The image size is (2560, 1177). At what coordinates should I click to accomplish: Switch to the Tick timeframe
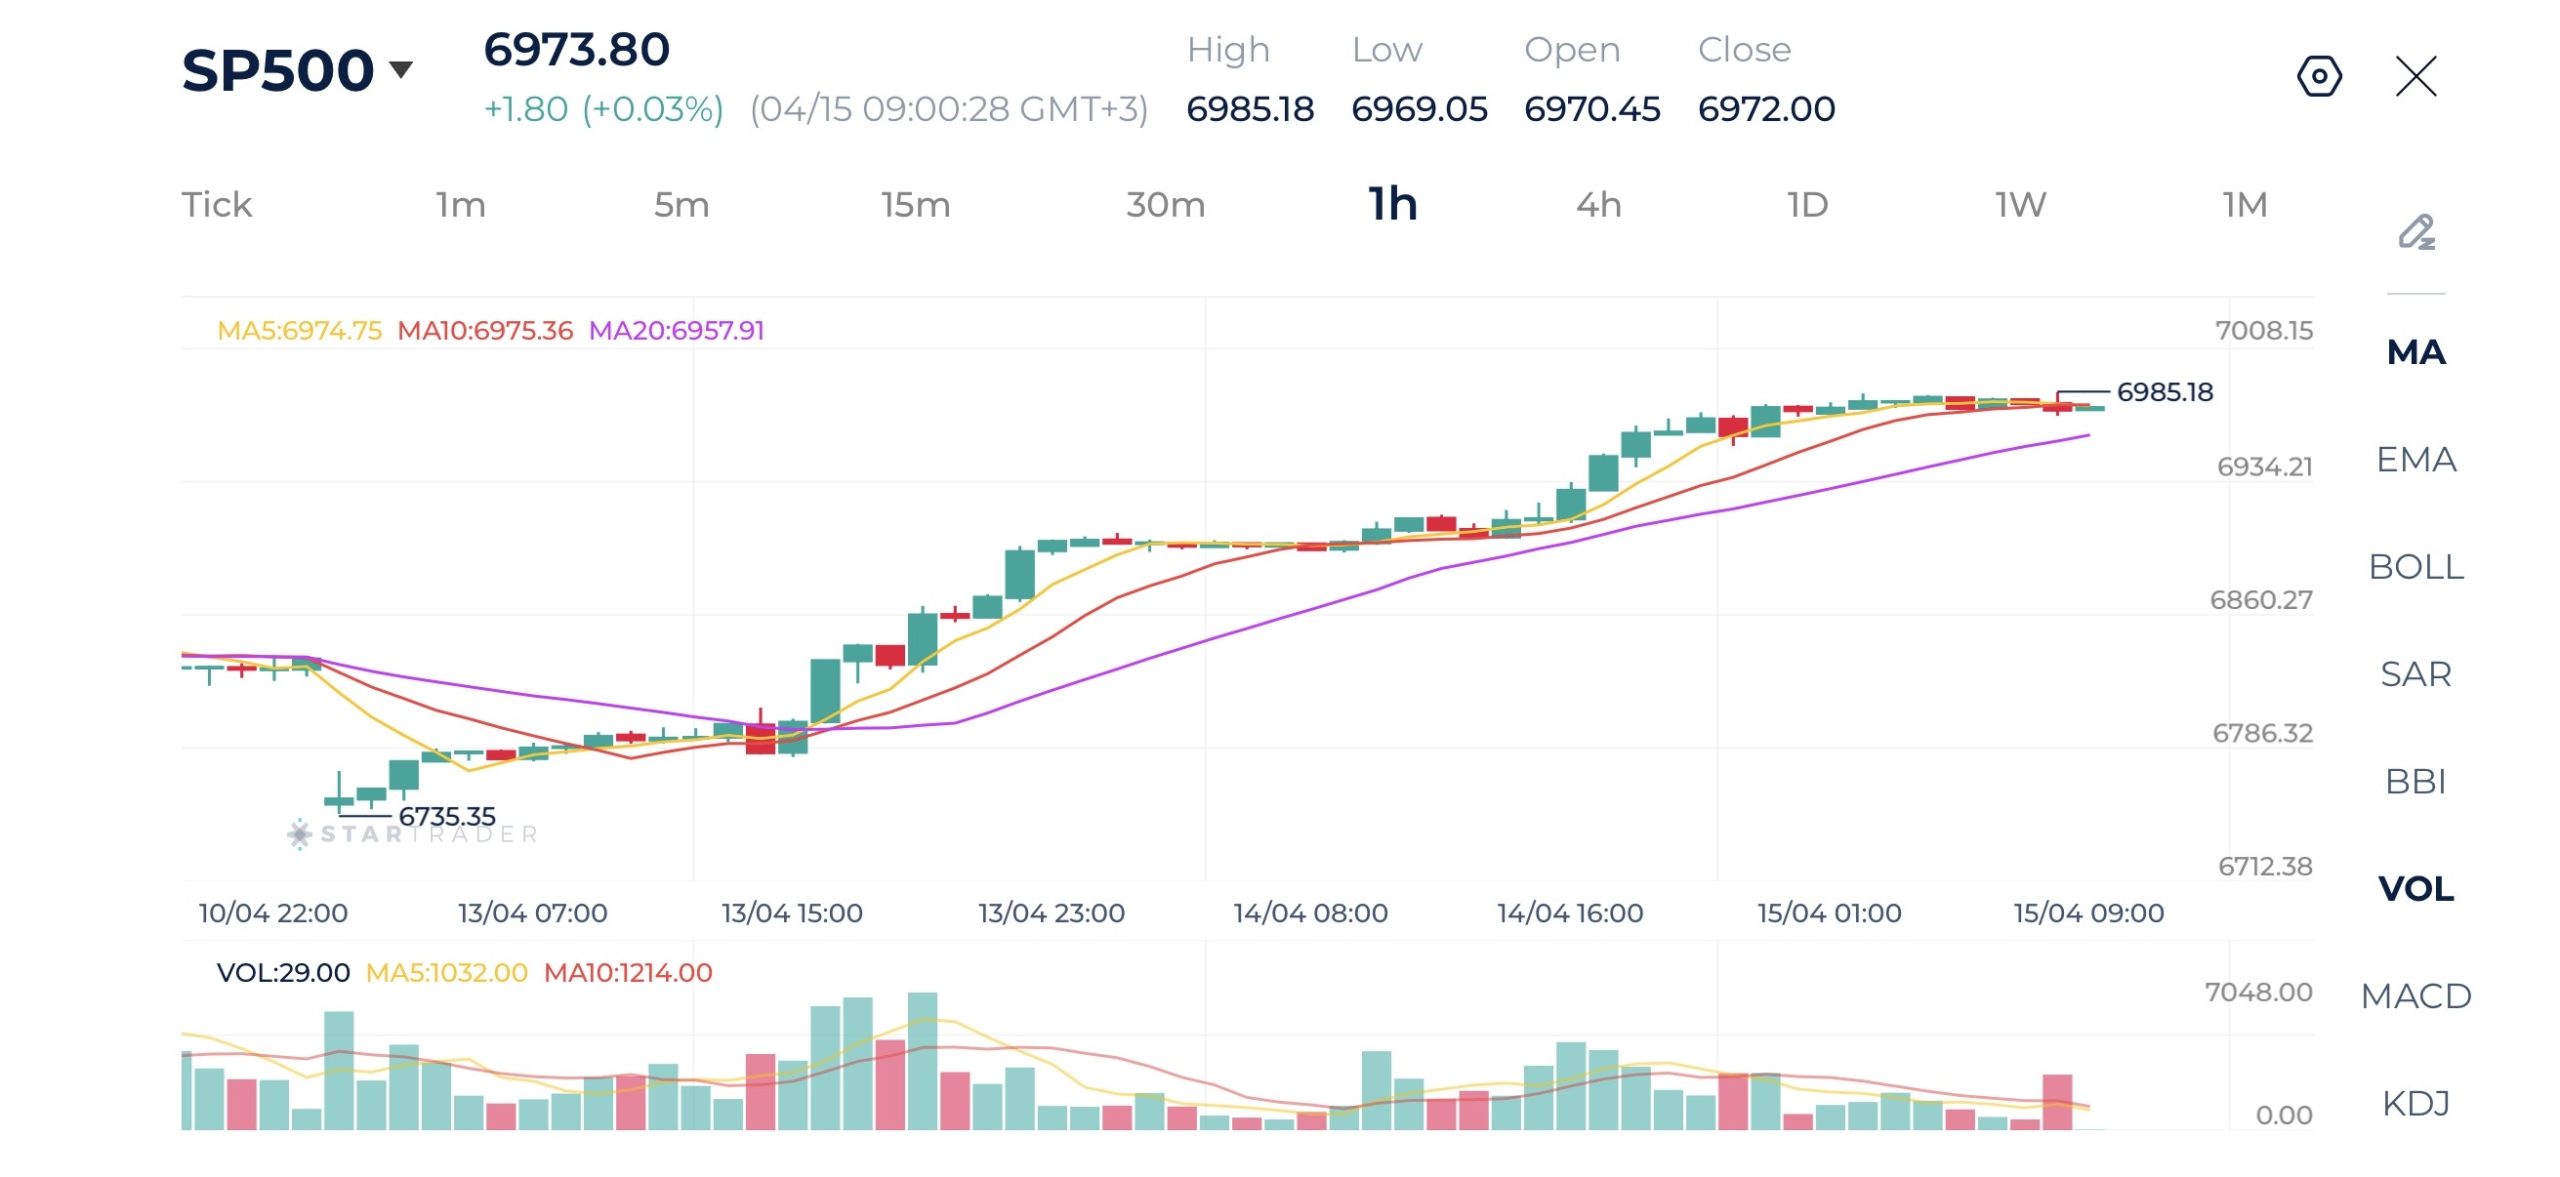(216, 205)
